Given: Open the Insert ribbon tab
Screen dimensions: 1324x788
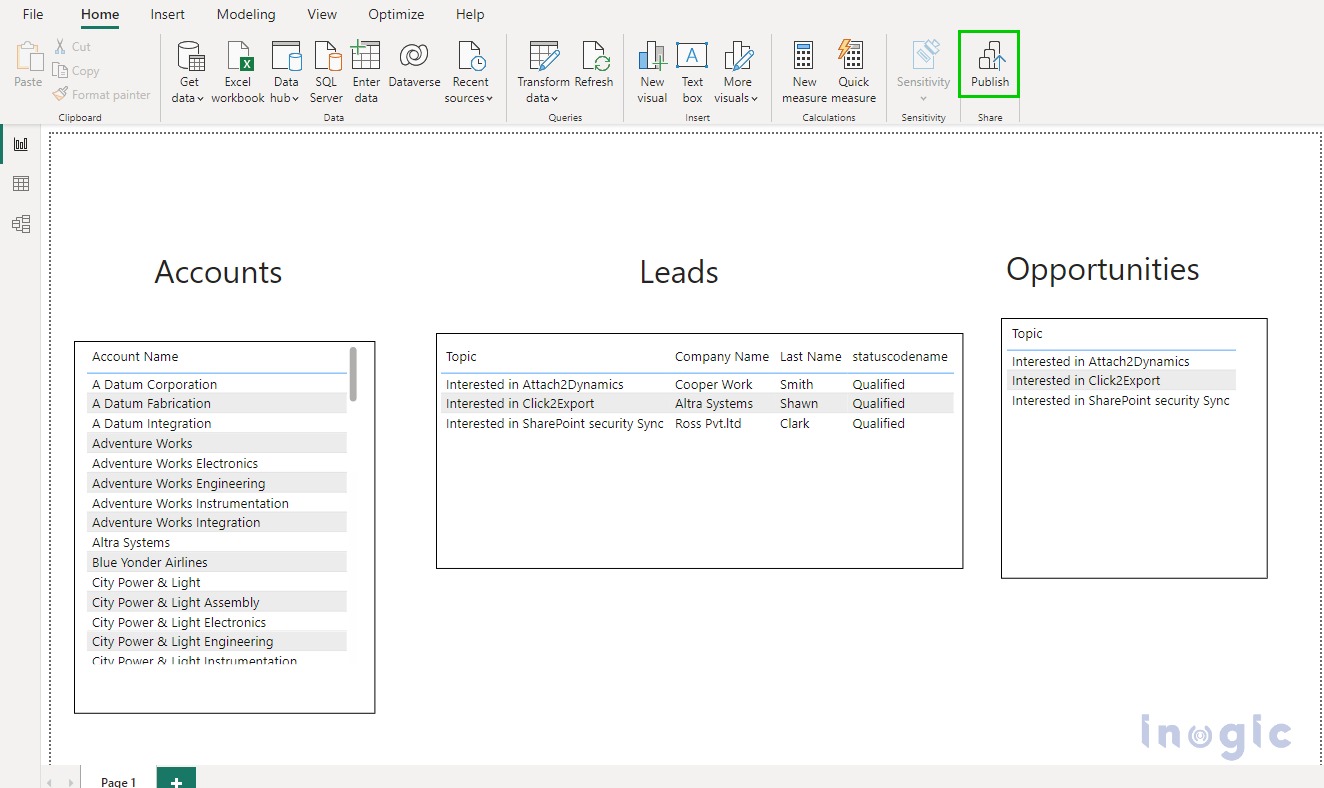Looking at the screenshot, I should point(167,14).
